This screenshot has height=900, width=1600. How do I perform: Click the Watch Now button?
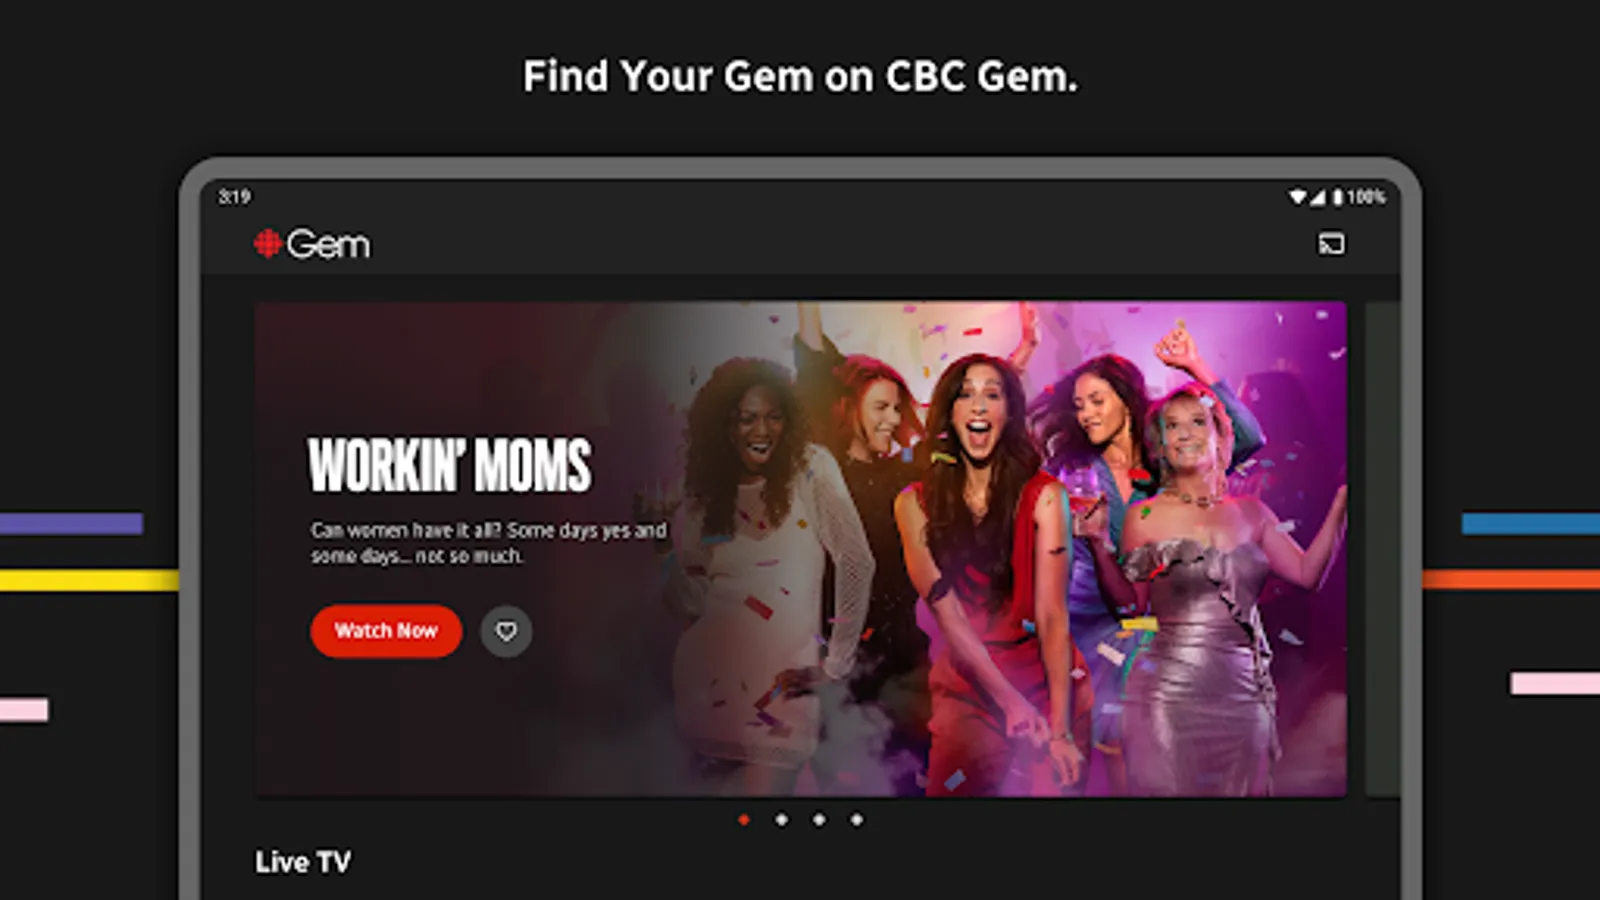pyautogui.click(x=386, y=631)
